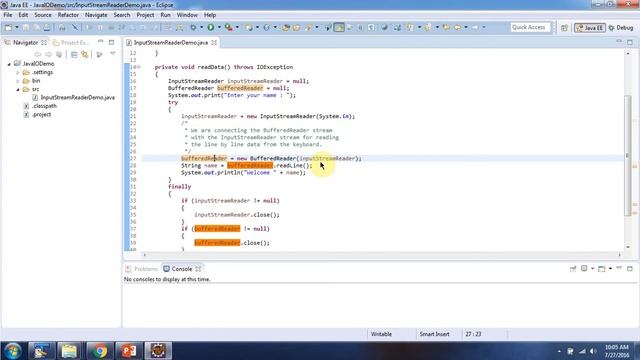The height and width of the screenshot is (360, 640).
Task: Open the Refactor menu
Action: (68, 15)
